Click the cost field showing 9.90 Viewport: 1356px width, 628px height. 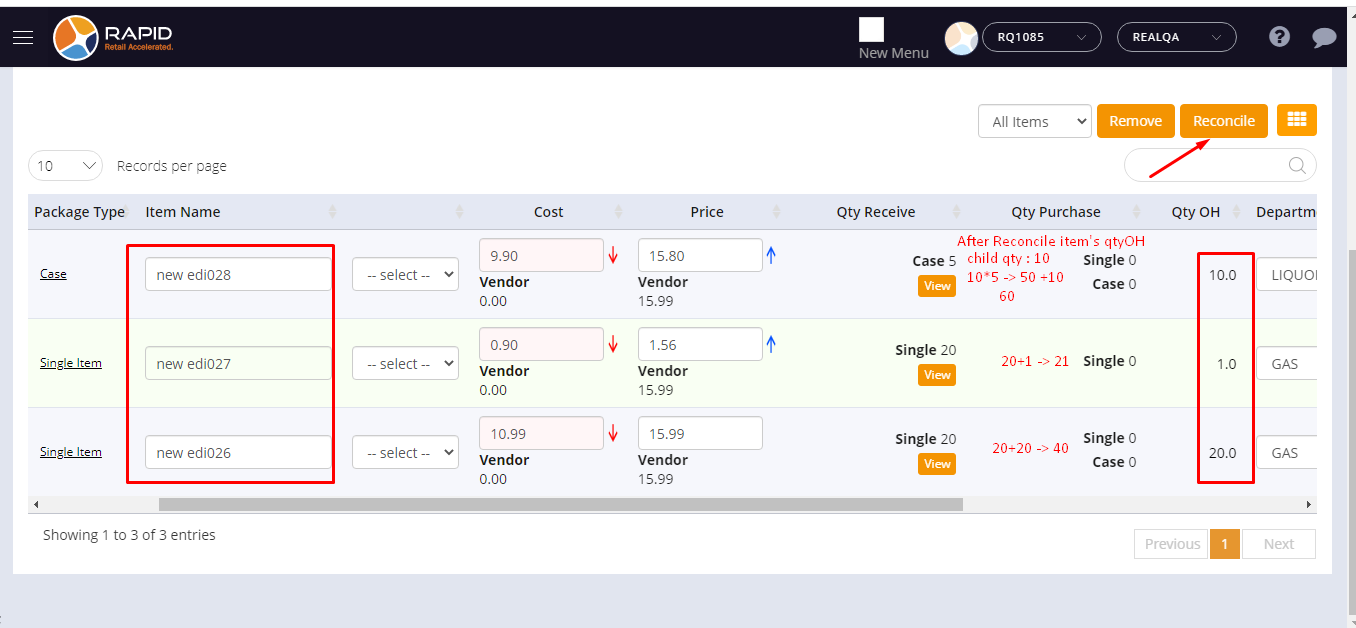[x=541, y=256]
